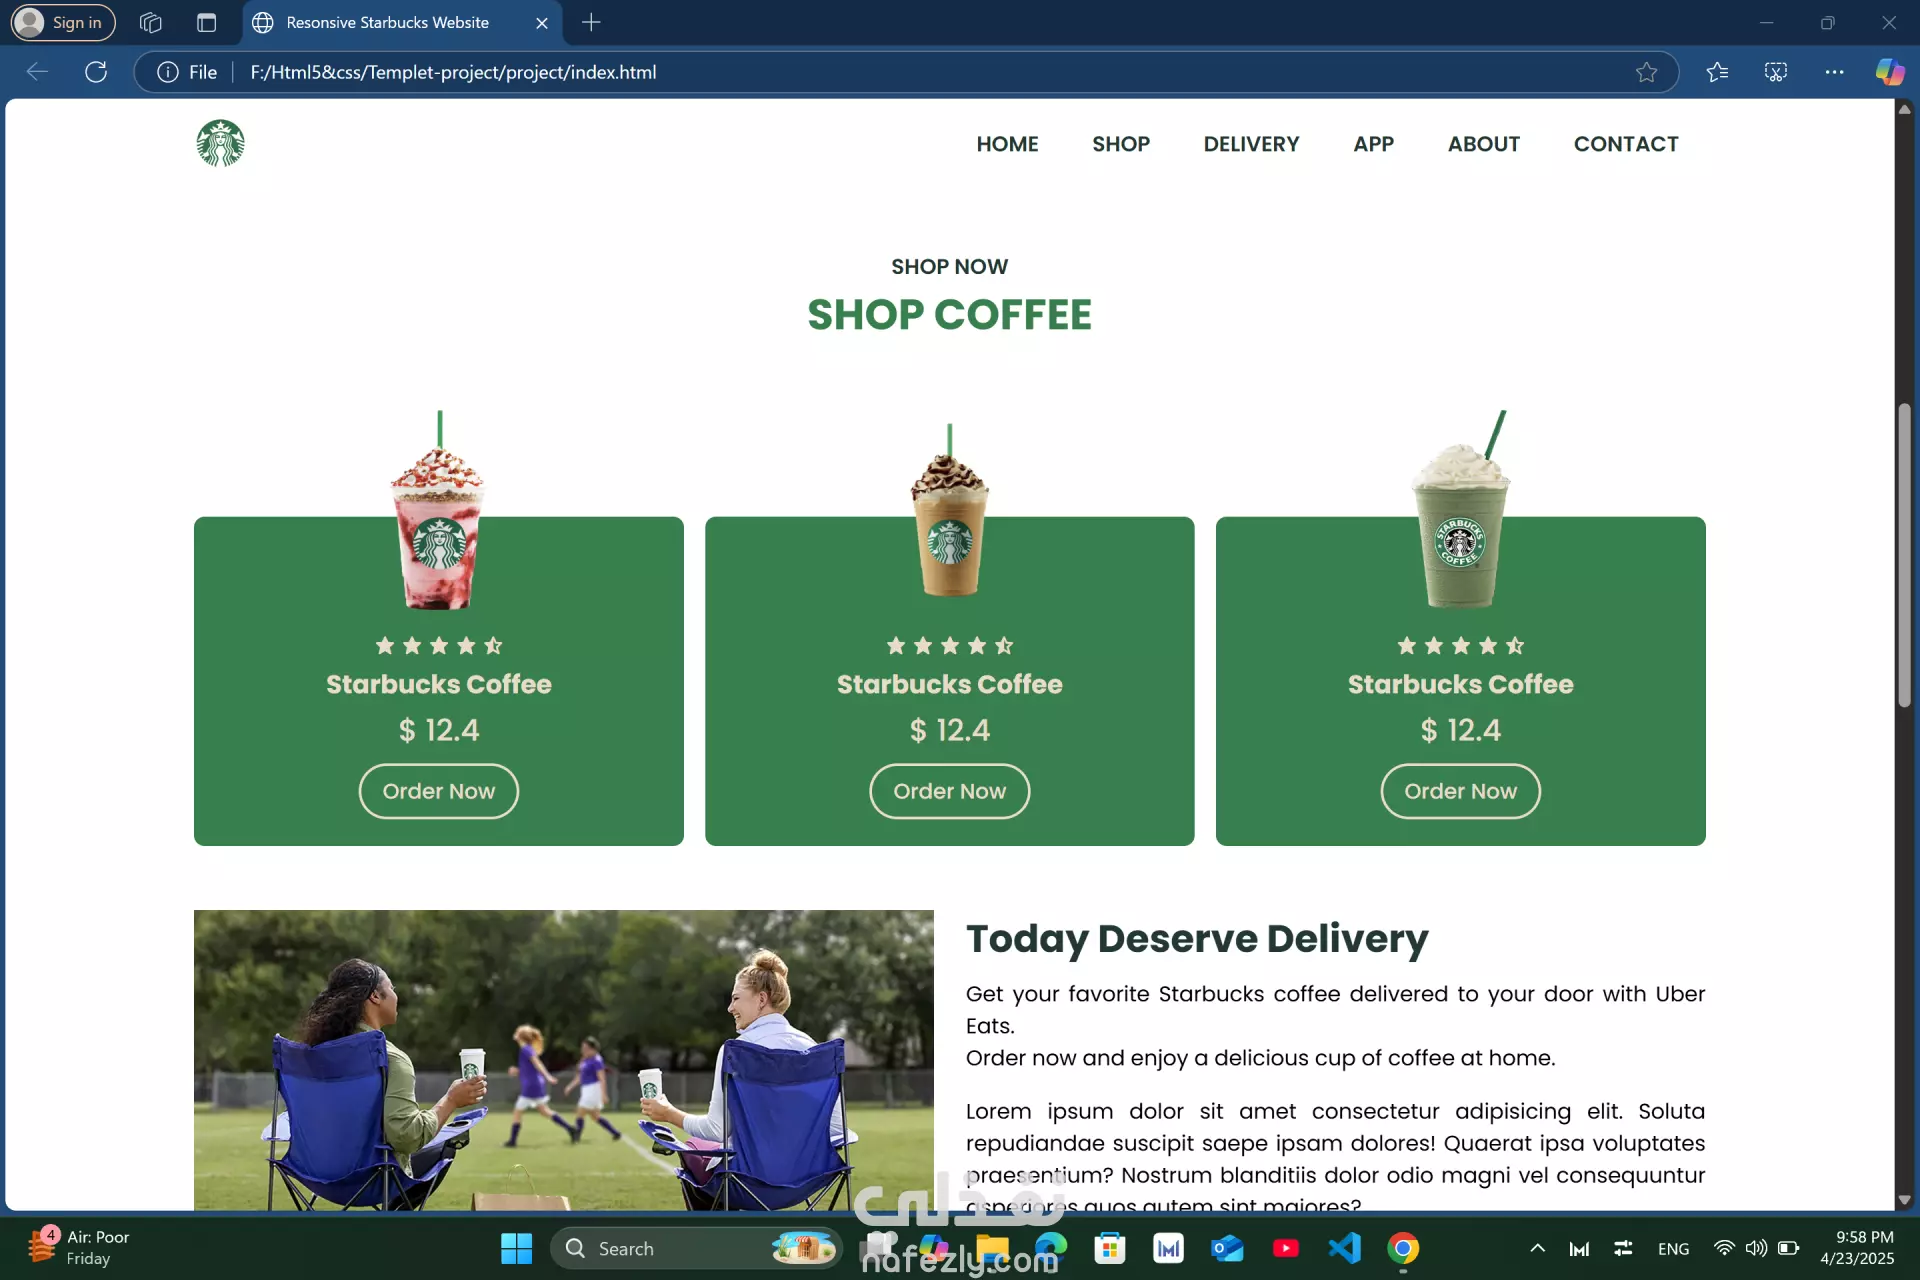Launch Visual Studio Code from taskbar
This screenshot has width=1920, height=1280.
tap(1344, 1248)
